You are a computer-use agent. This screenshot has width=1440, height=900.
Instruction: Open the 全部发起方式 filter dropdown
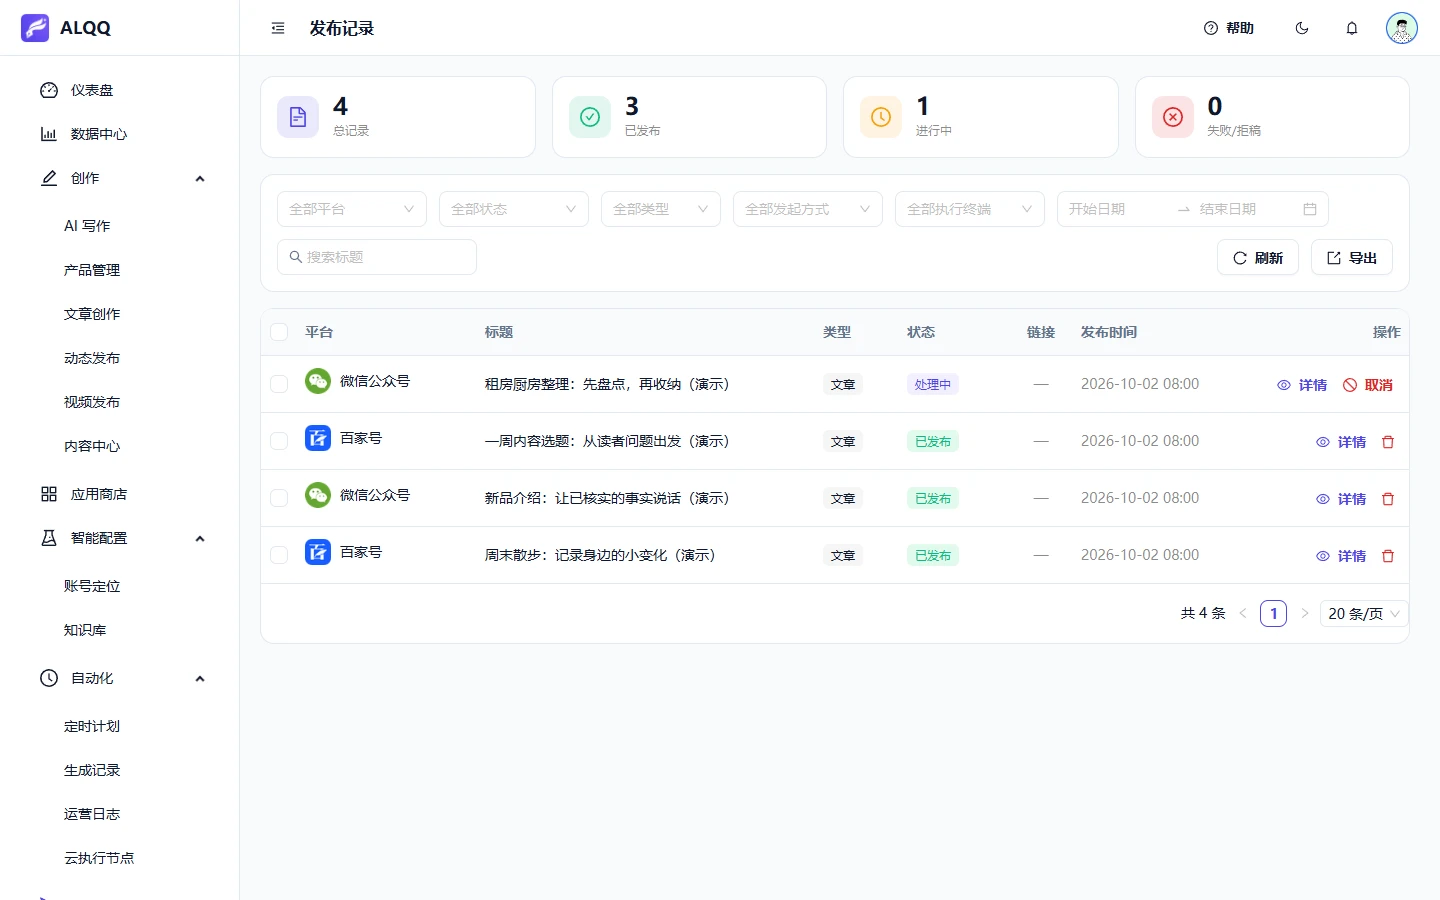click(x=808, y=209)
